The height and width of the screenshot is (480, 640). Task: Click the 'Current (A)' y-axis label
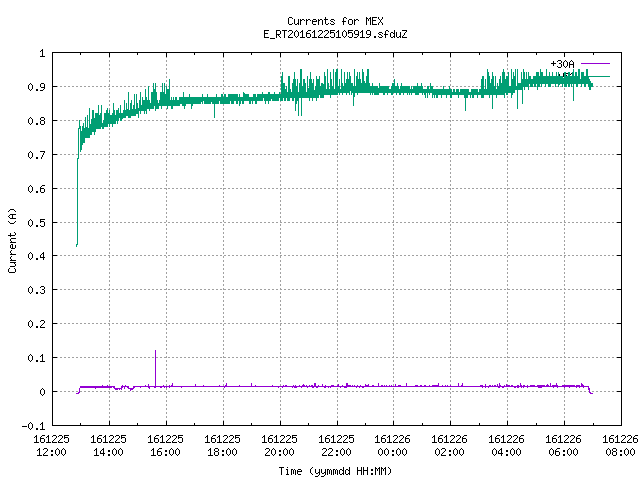12,240
